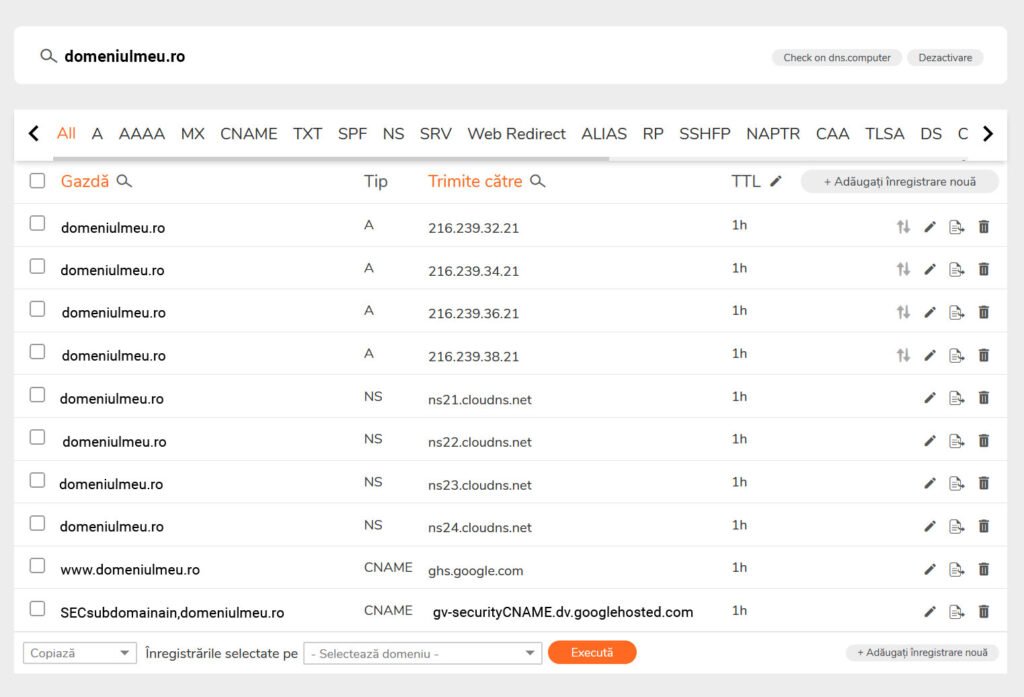Open the Gazdă column search

[124, 182]
